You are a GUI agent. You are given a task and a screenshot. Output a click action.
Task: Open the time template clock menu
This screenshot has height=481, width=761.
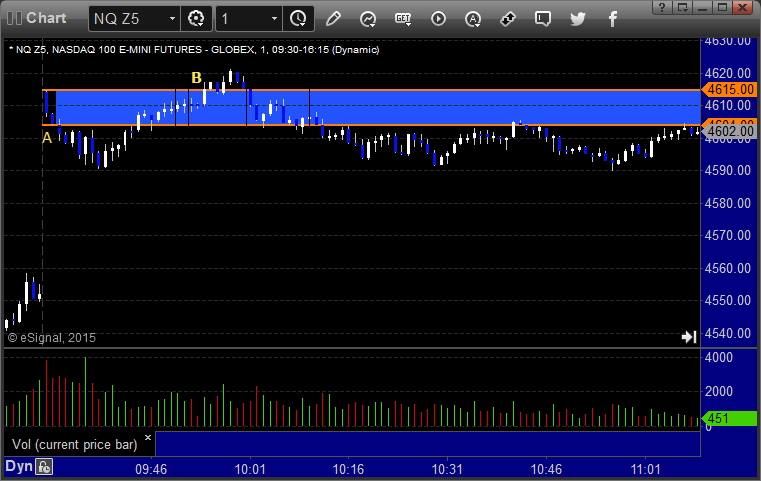pos(298,19)
